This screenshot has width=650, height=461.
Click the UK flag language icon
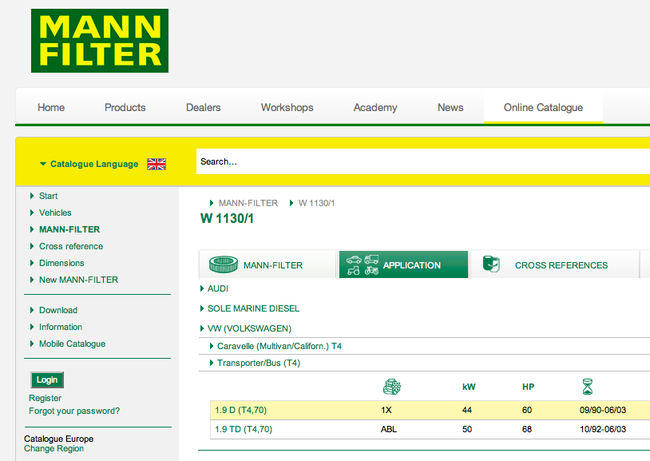click(x=156, y=164)
